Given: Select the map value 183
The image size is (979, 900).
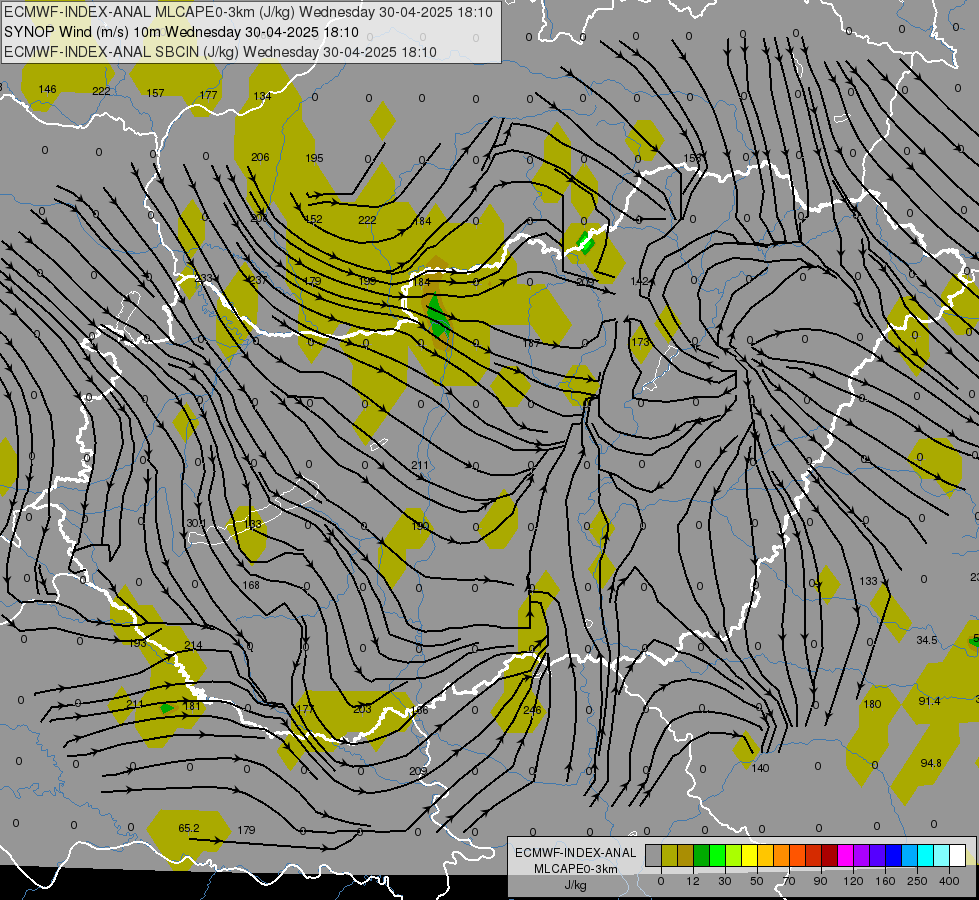Looking at the screenshot, I should (x=252, y=524).
